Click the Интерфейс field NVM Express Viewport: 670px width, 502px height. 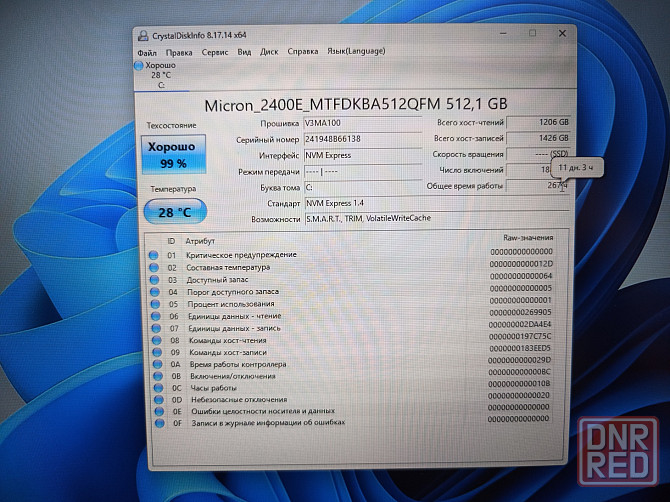362,156
